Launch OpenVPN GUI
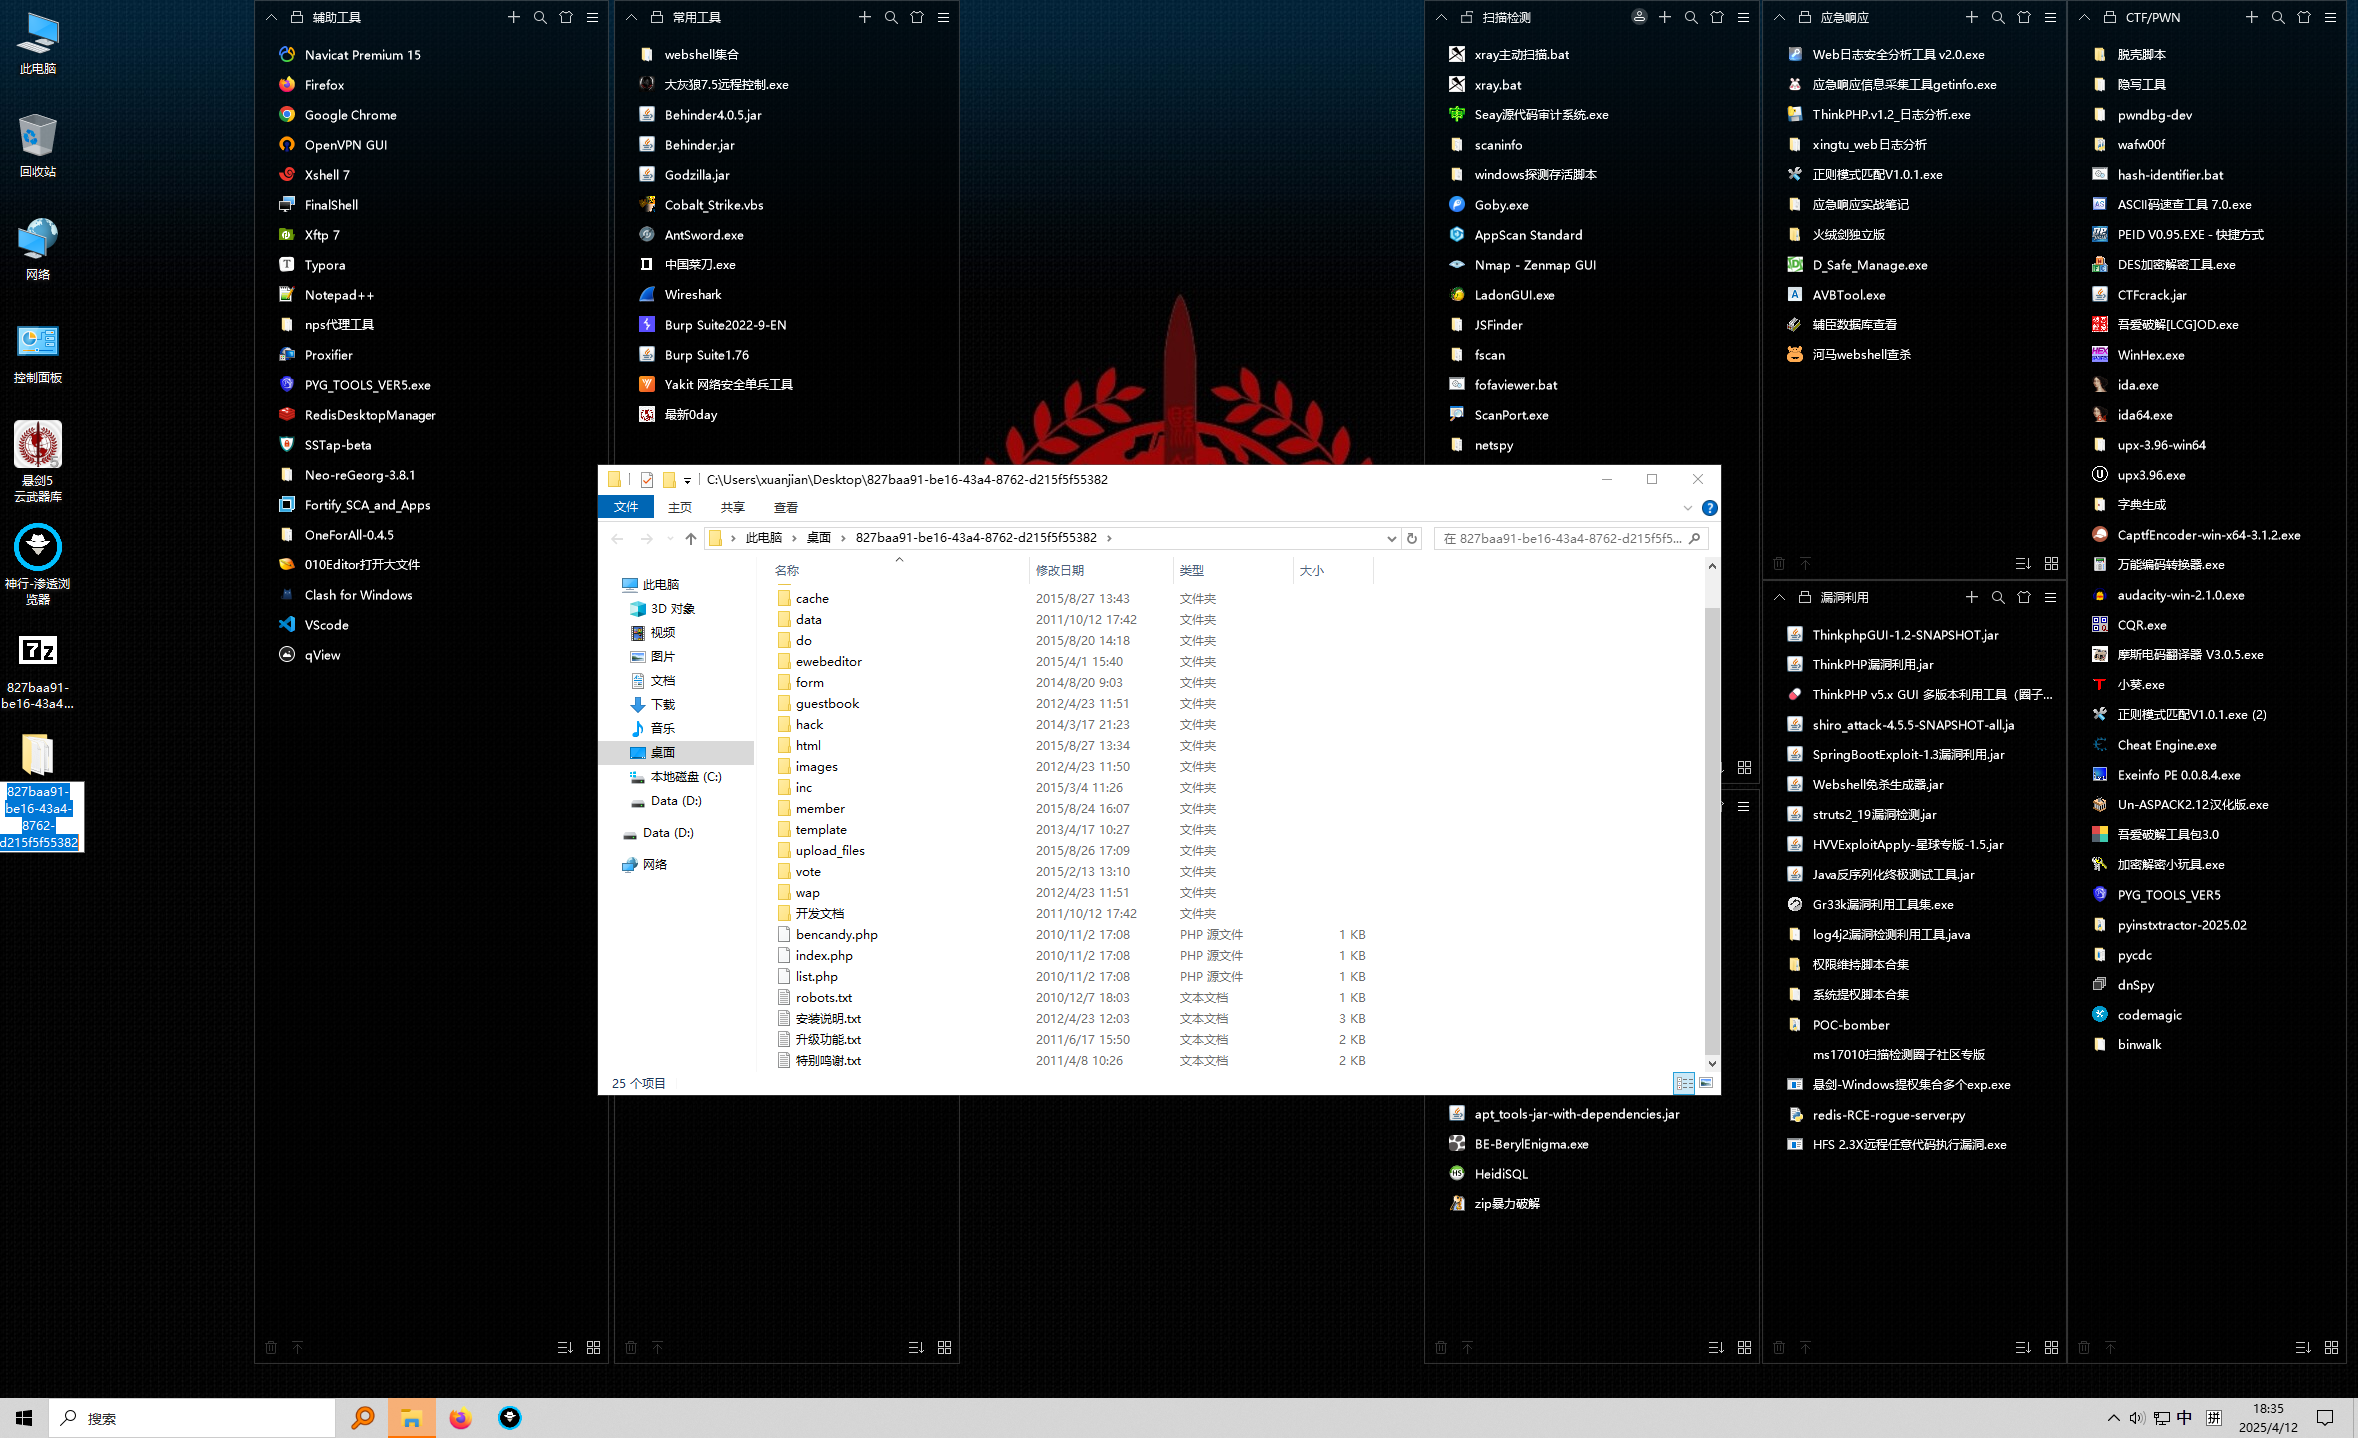This screenshot has height=1438, width=2358. point(333,145)
